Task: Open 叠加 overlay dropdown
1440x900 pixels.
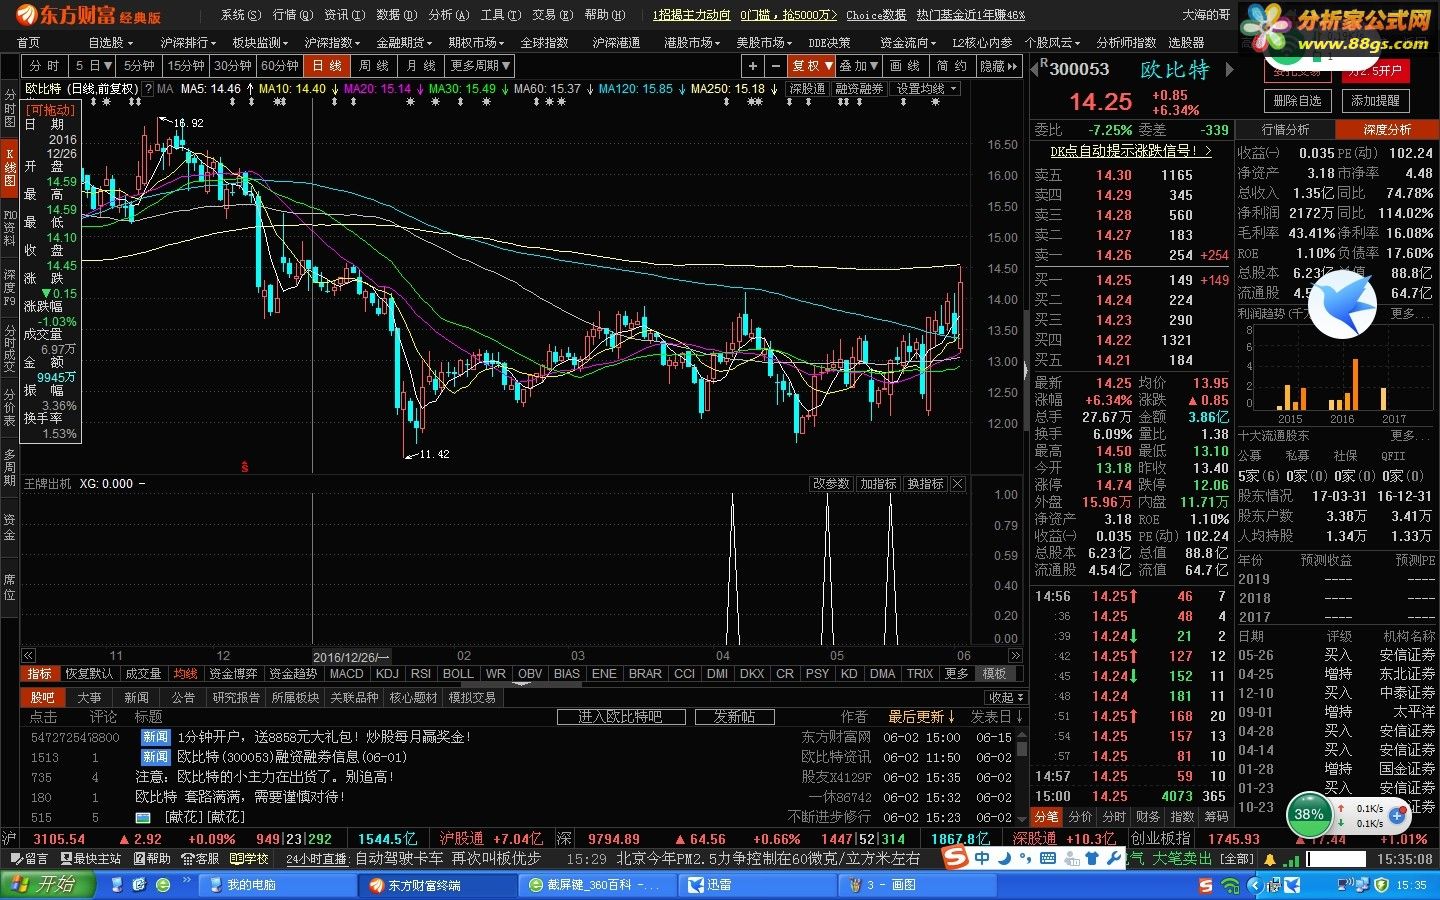Action: tap(858, 66)
